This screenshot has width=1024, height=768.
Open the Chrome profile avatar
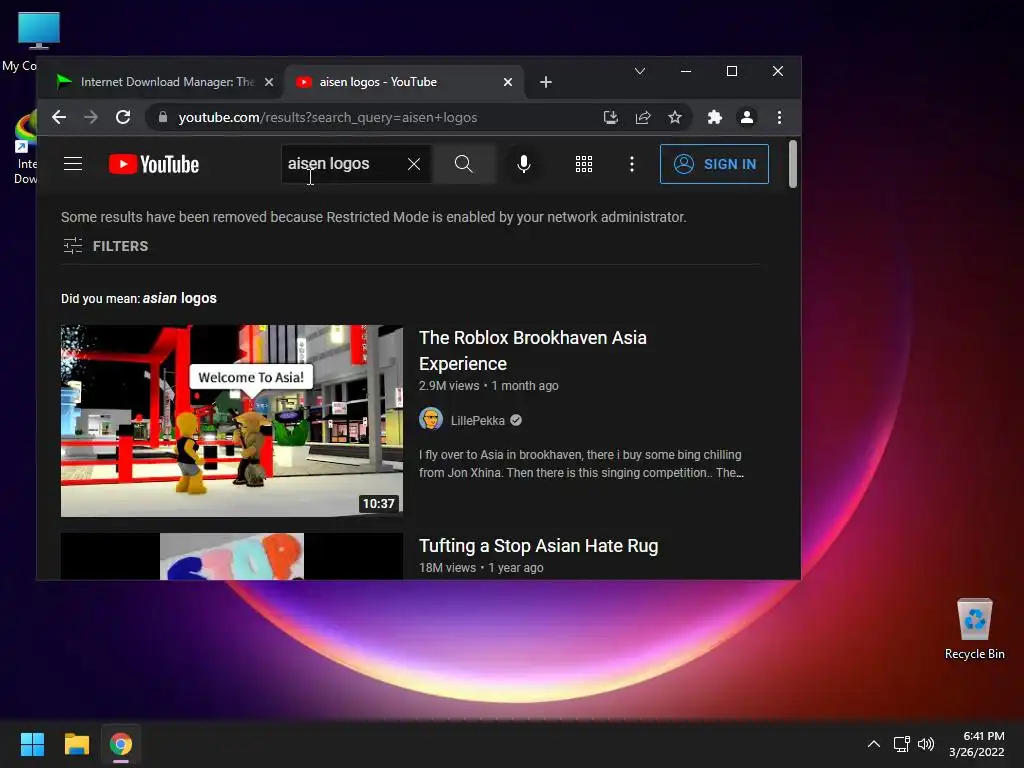pyautogui.click(x=746, y=118)
